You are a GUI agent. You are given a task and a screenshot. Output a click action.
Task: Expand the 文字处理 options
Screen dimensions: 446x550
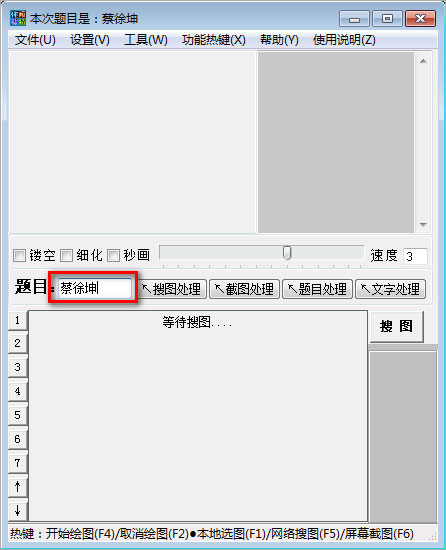(391, 289)
